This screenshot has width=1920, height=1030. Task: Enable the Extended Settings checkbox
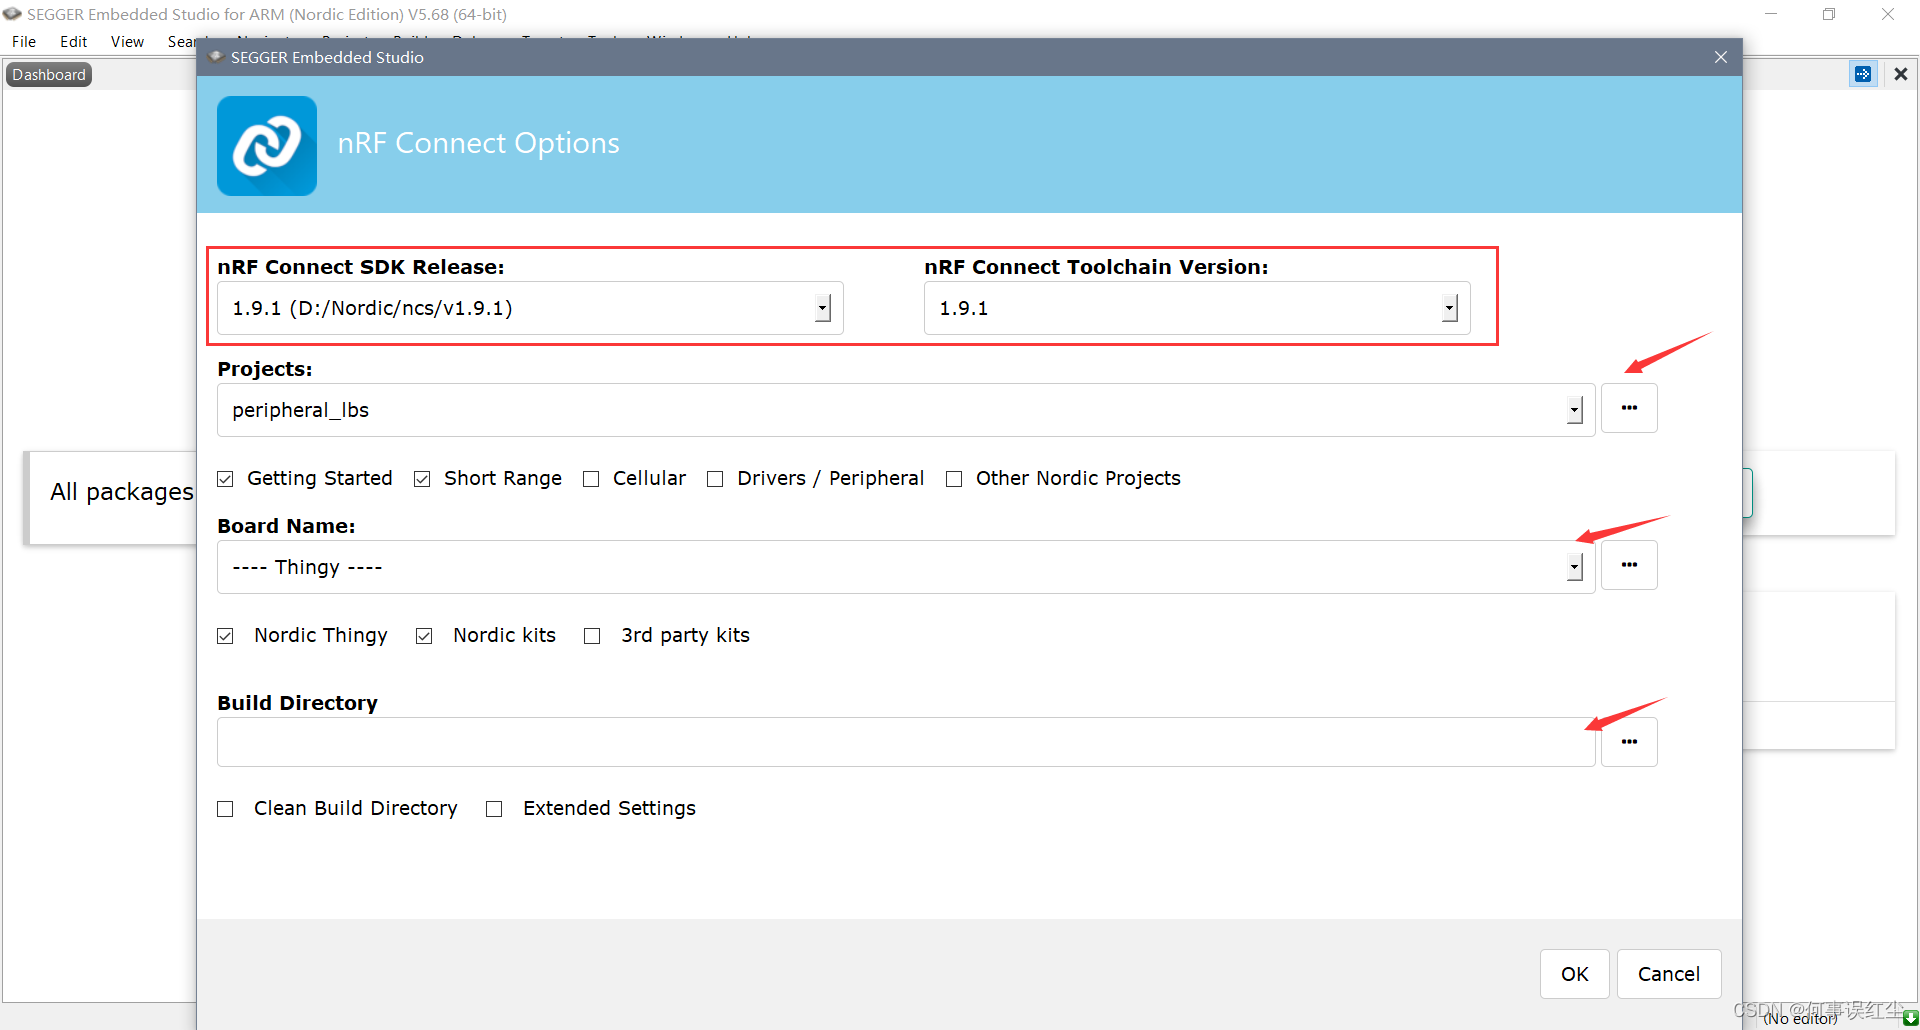494,809
